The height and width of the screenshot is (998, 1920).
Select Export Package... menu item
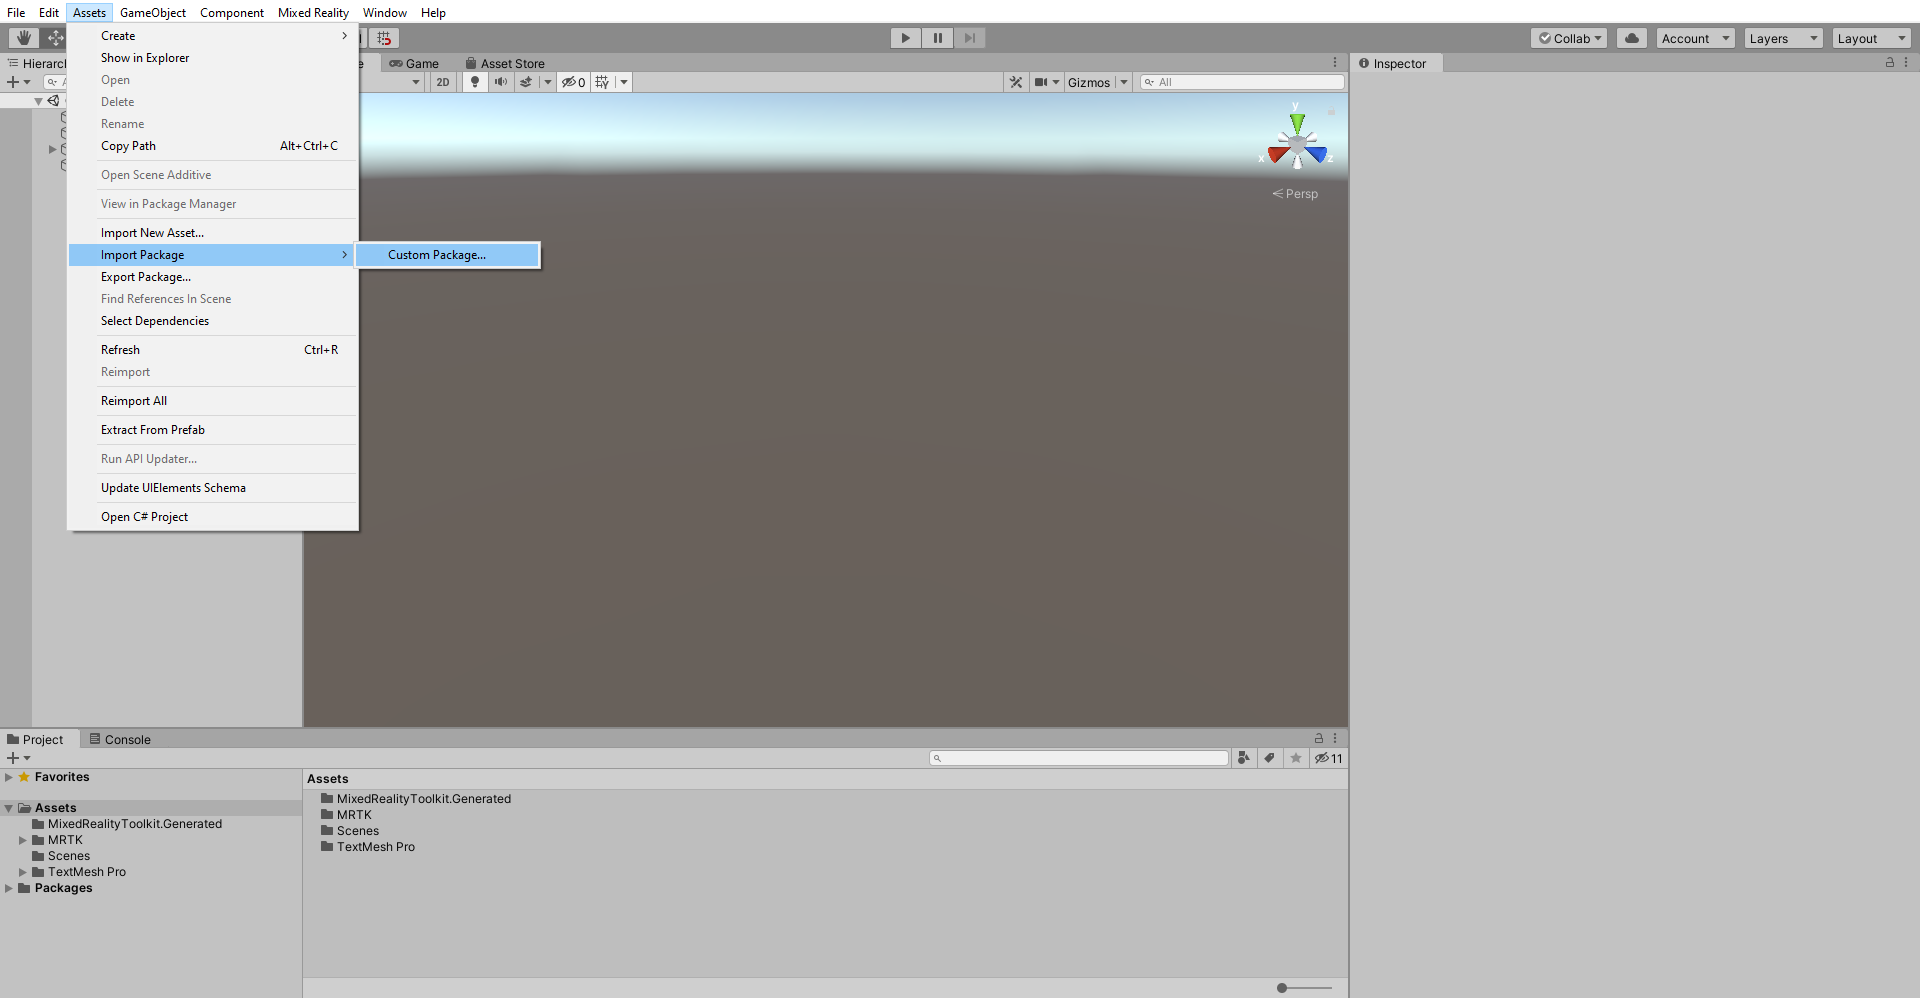click(x=213, y=277)
